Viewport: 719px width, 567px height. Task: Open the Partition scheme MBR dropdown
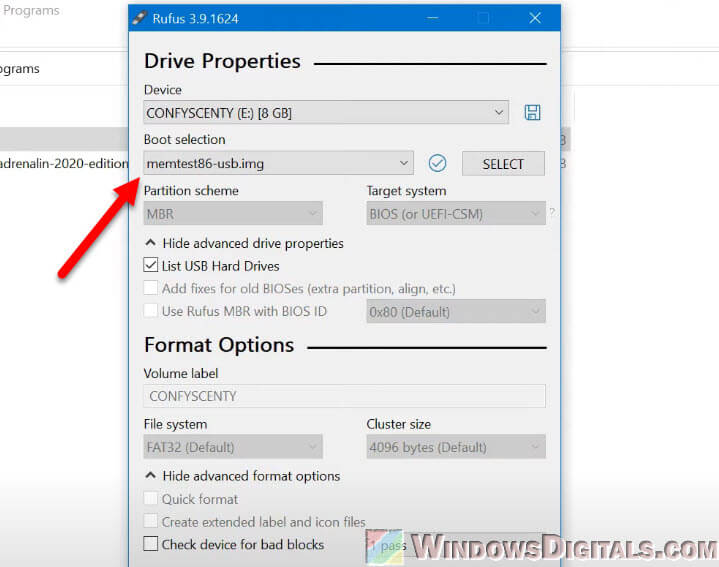pyautogui.click(x=233, y=214)
